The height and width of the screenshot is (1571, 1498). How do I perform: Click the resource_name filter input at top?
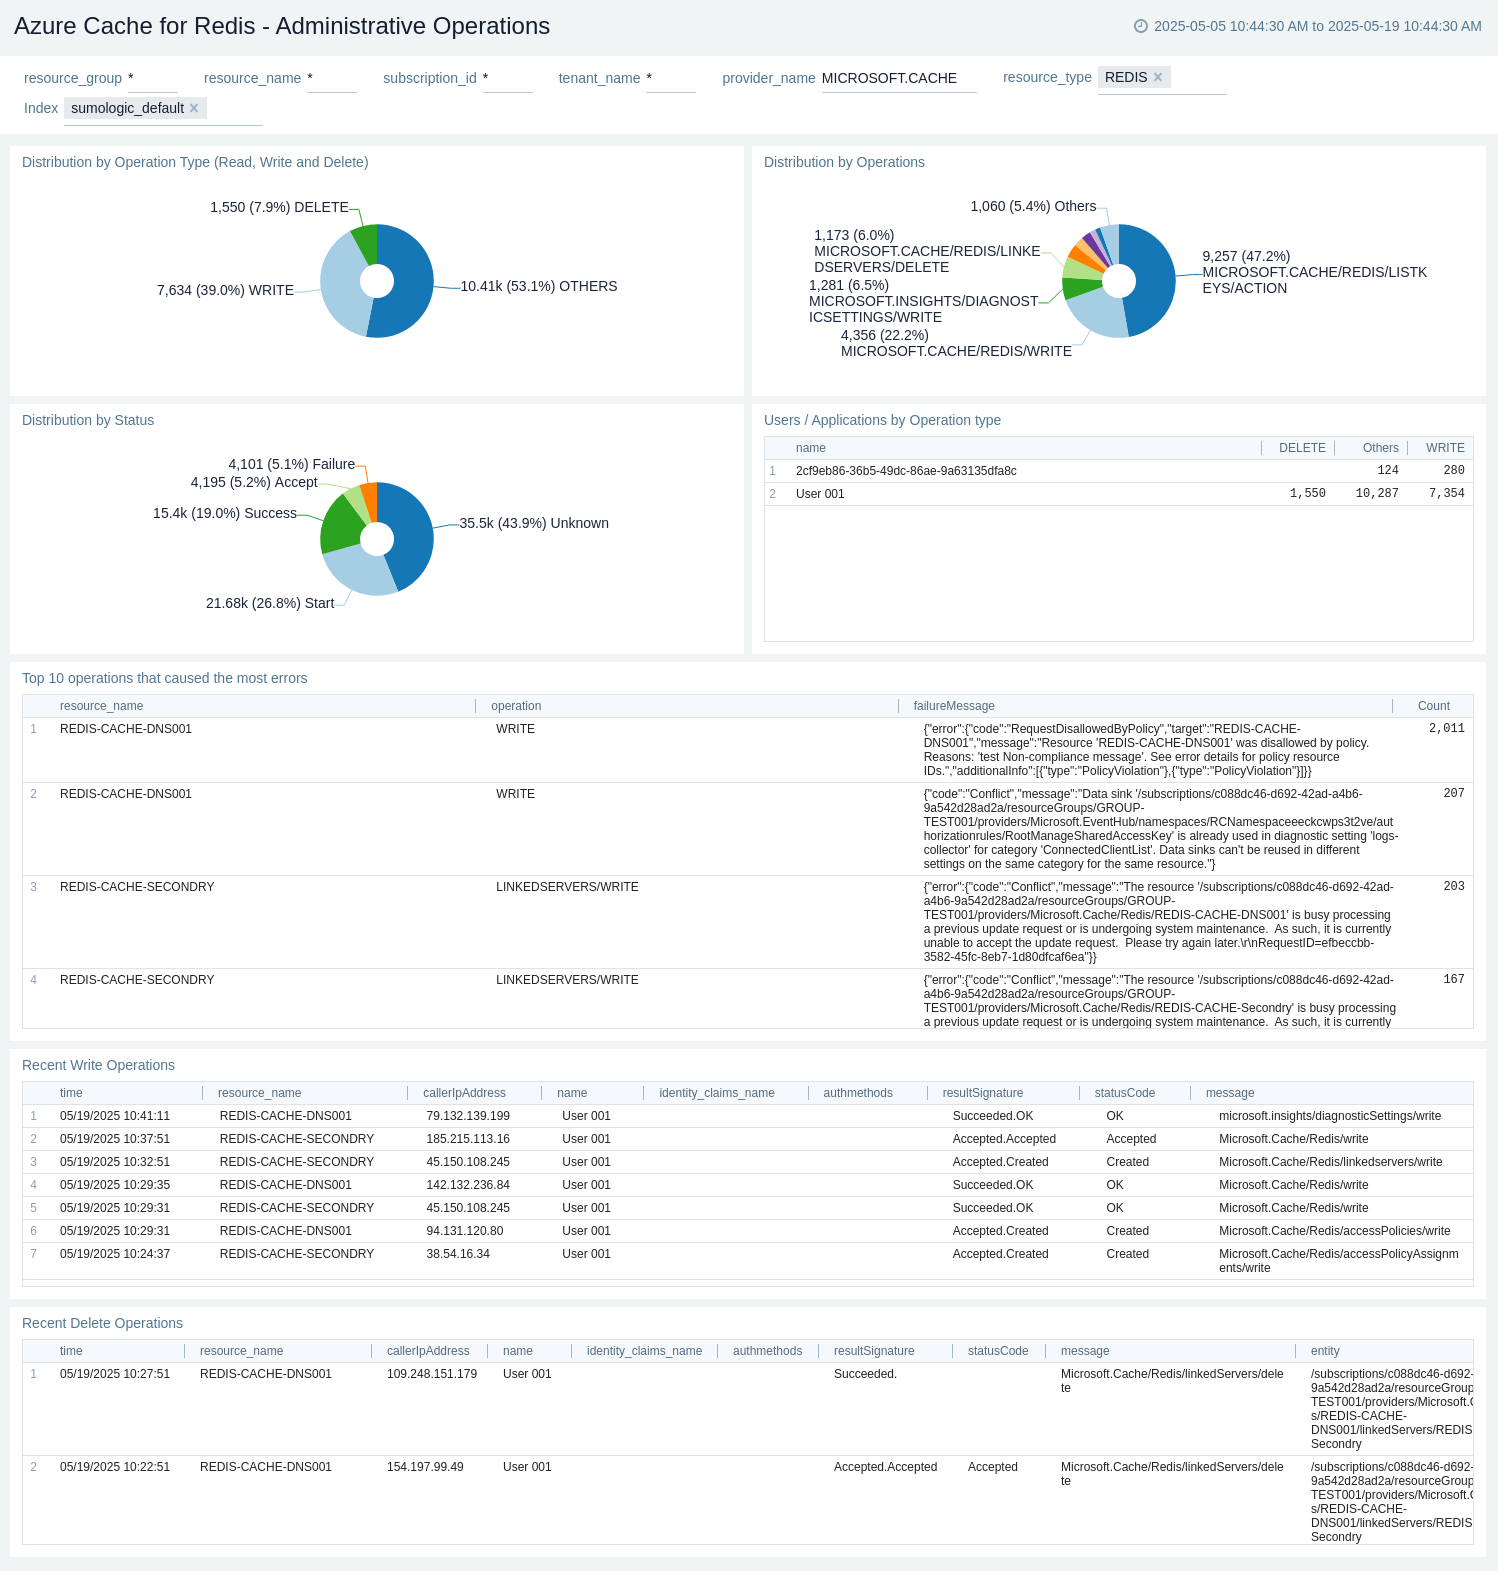tap(332, 78)
